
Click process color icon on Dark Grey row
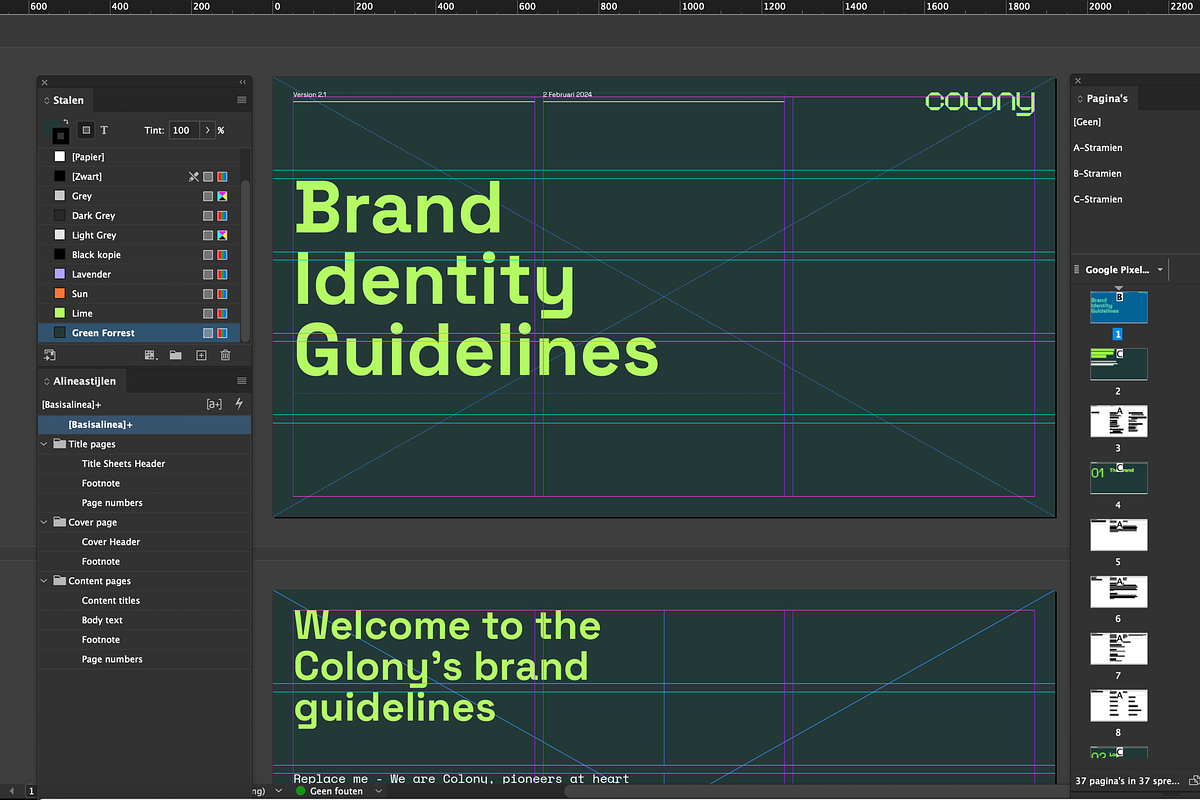tap(208, 215)
